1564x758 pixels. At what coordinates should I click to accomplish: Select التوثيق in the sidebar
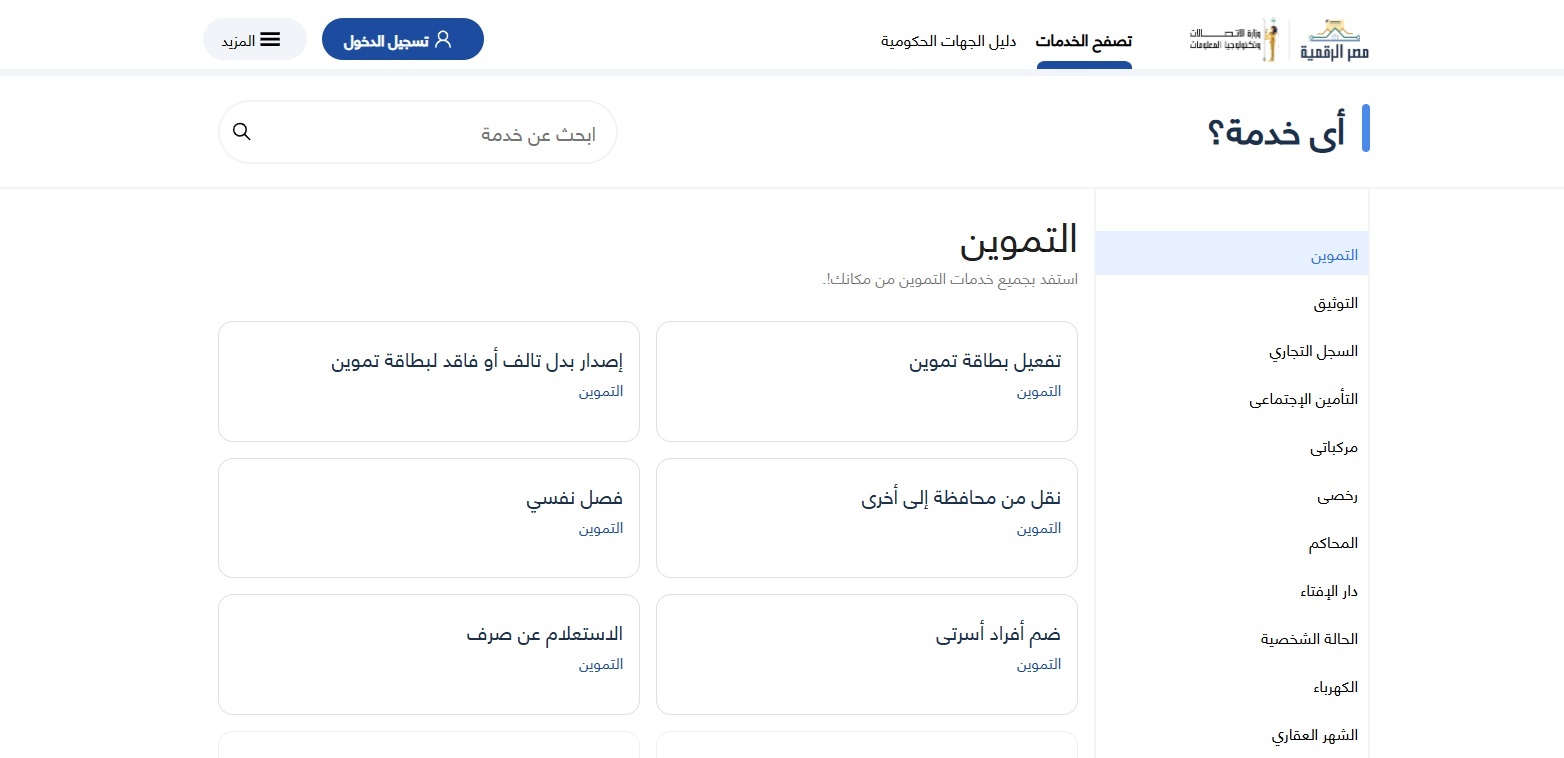pos(1232,303)
